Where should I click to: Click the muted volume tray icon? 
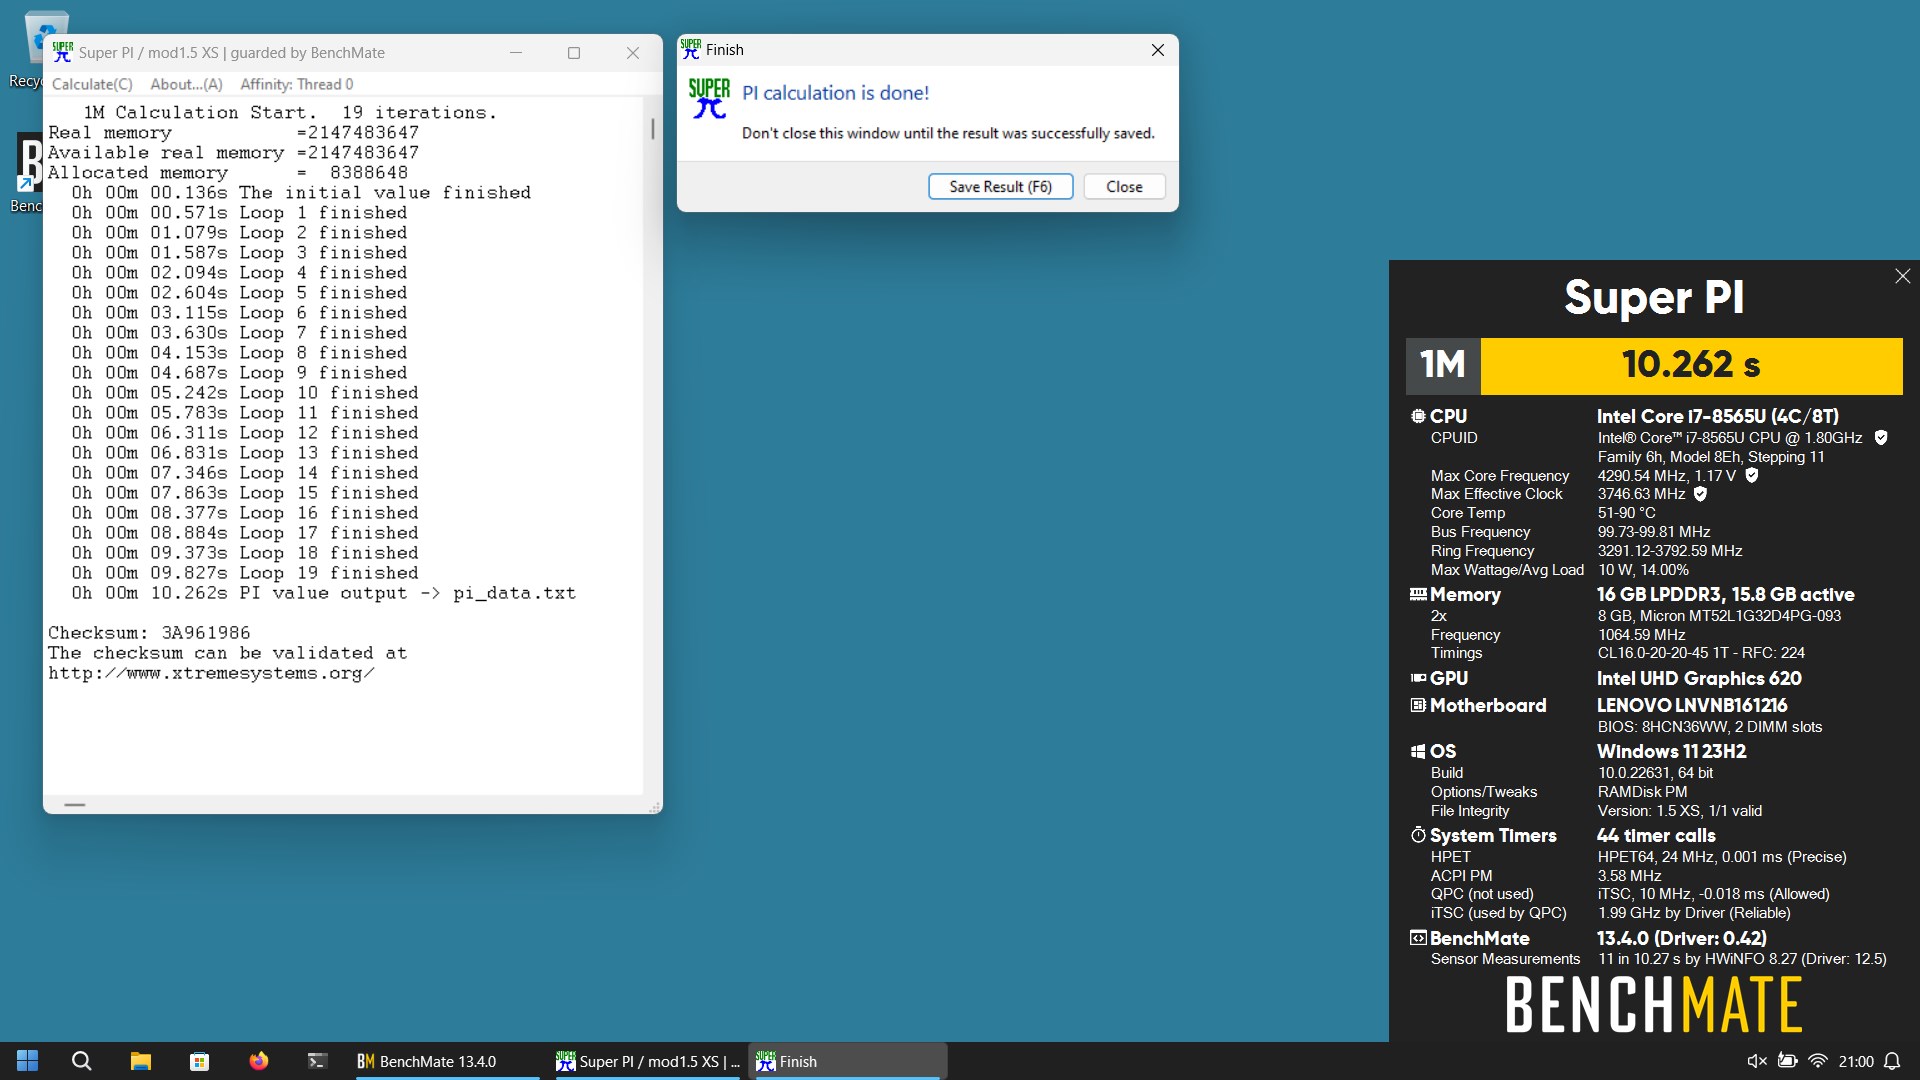pos(1756,1061)
